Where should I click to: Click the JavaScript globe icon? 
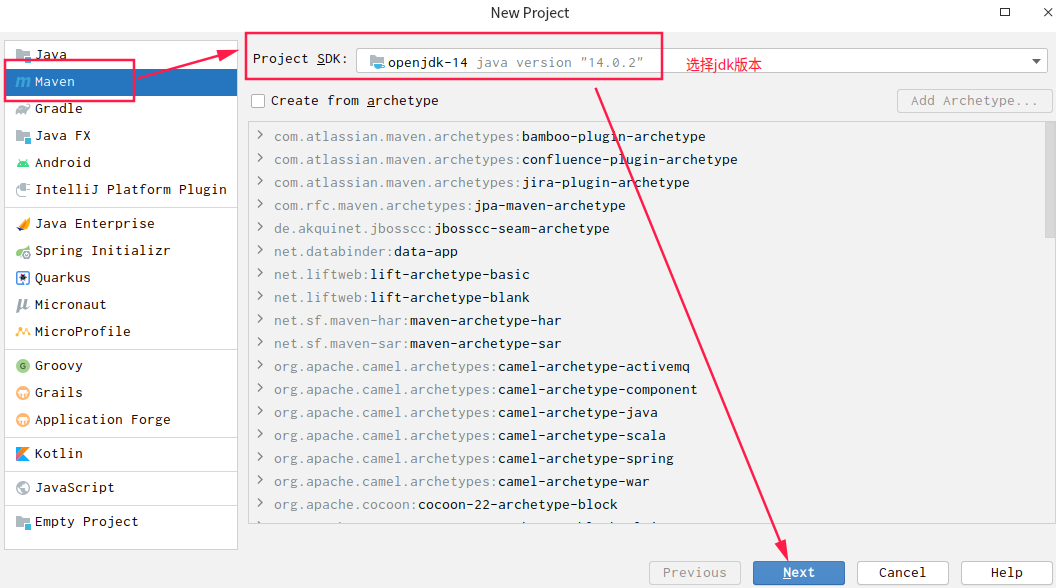click(x=23, y=488)
